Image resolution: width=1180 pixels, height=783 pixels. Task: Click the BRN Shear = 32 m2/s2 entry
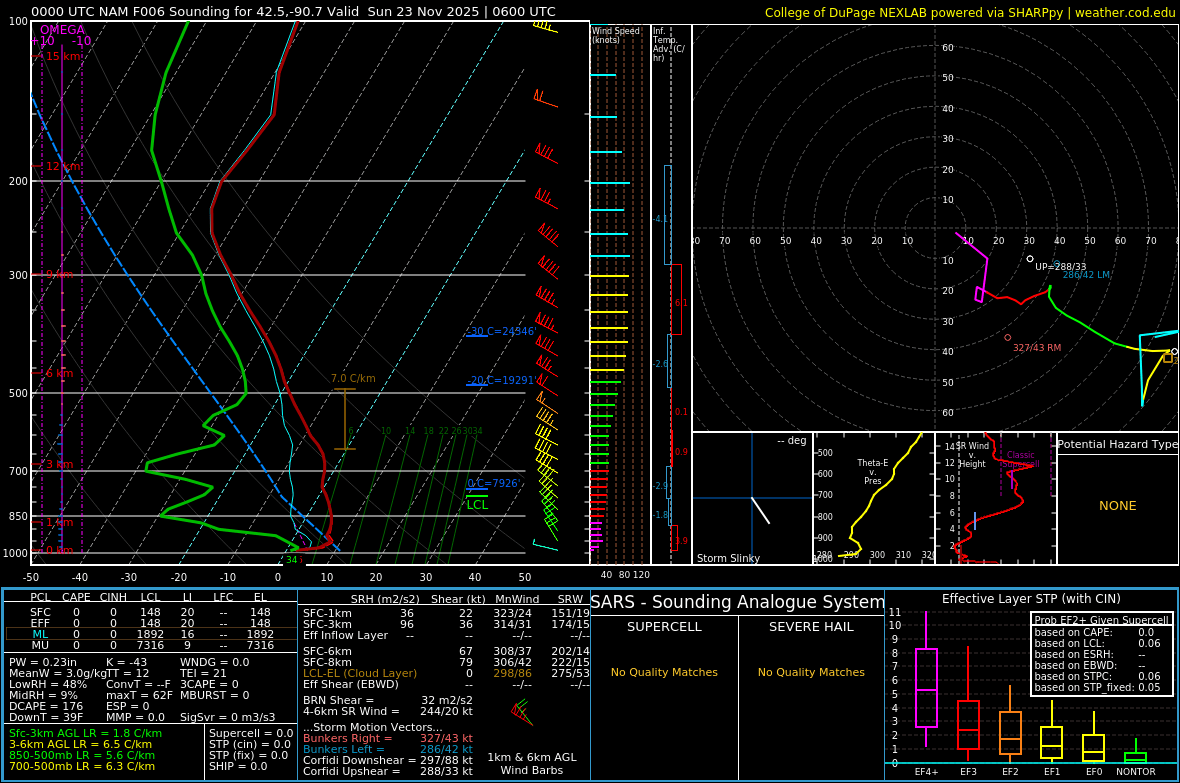(x=388, y=700)
